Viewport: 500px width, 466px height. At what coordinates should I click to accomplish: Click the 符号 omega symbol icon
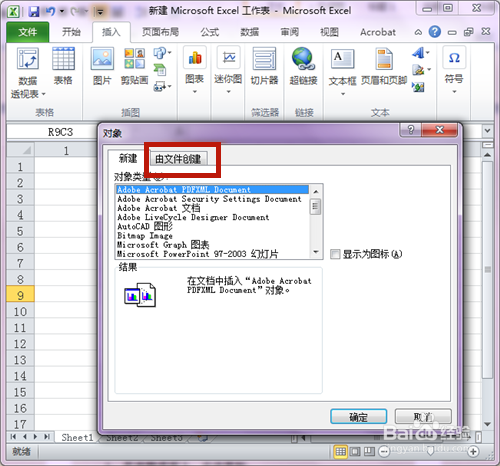pos(454,58)
